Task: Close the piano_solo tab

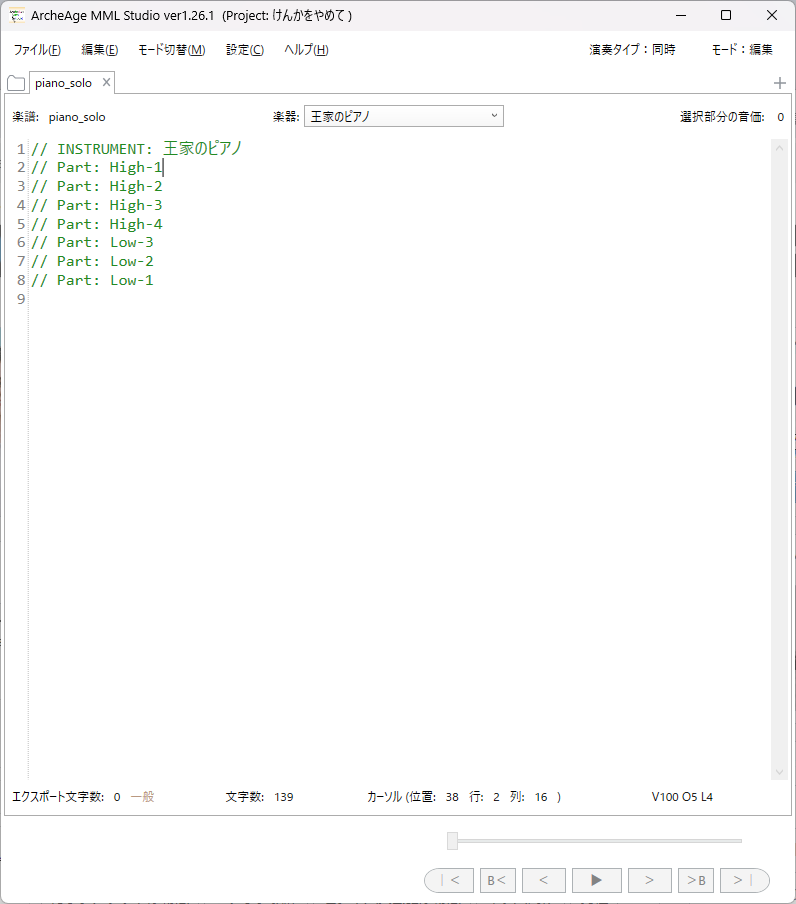Action: pyautogui.click(x=106, y=82)
